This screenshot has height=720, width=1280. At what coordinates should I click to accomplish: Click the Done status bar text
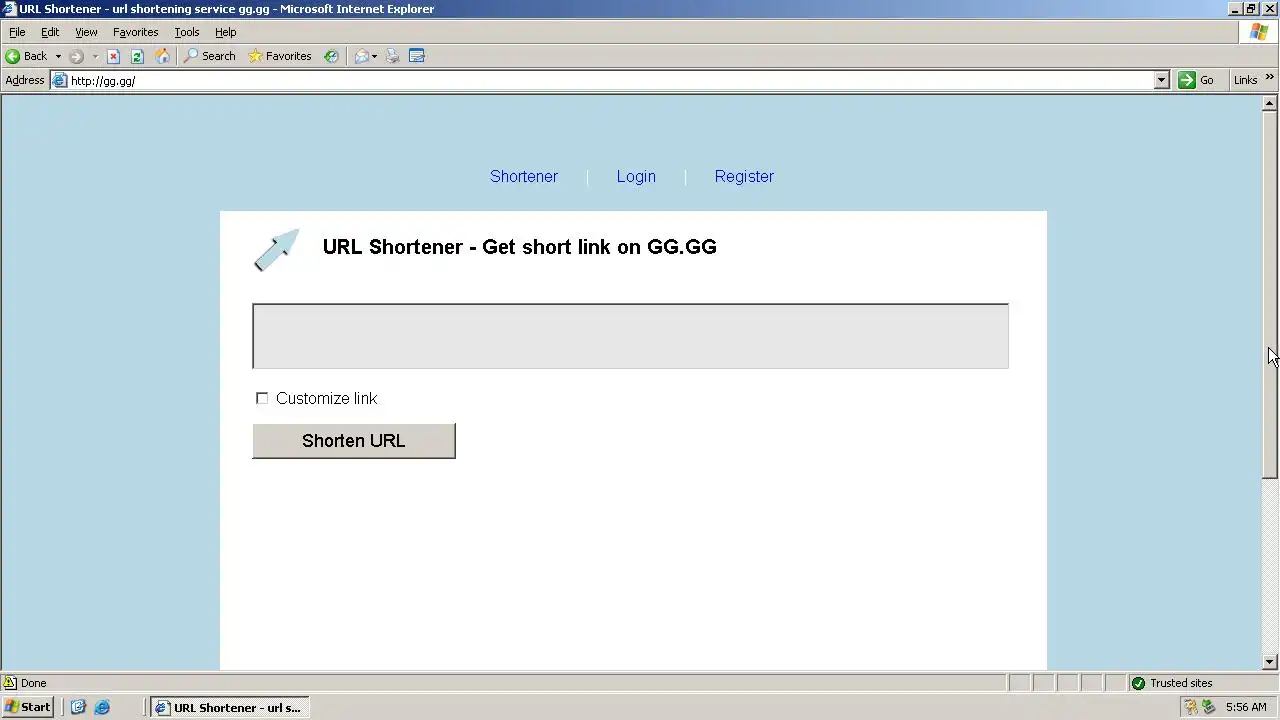34,683
